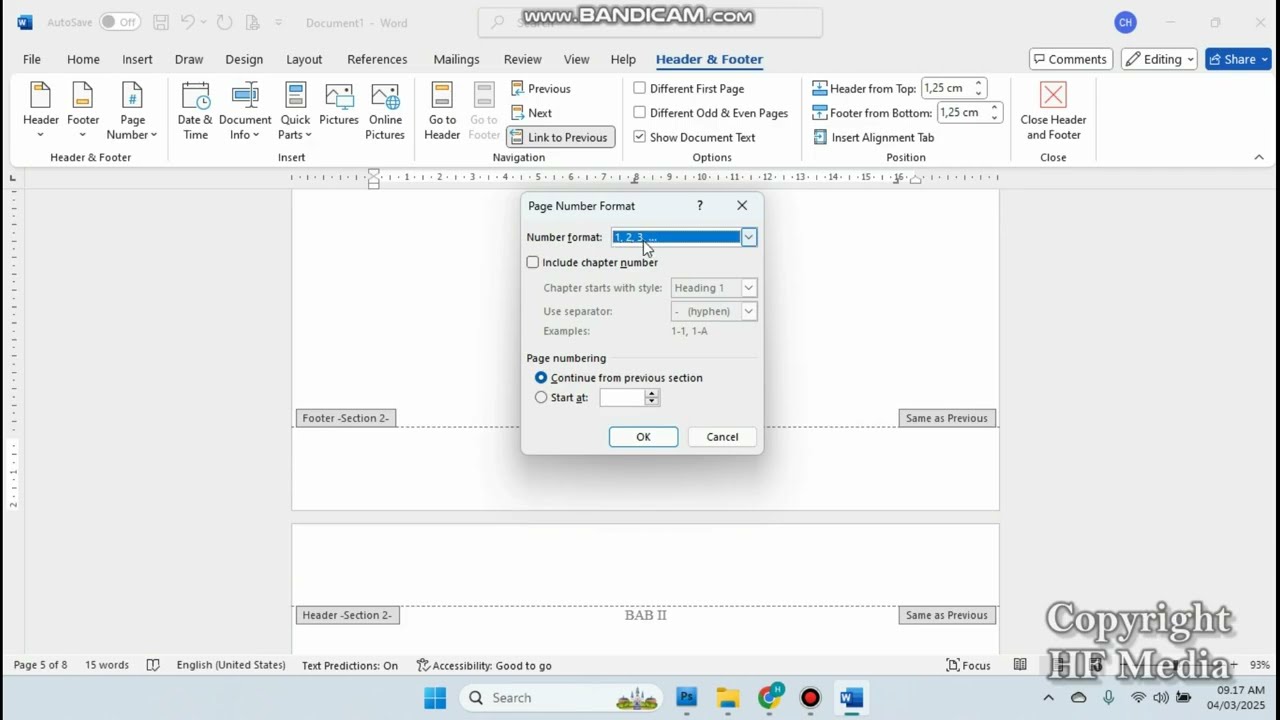Image resolution: width=1280 pixels, height=720 pixels.
Task: Click the Word taskbar icon
Action: (851, 698)
